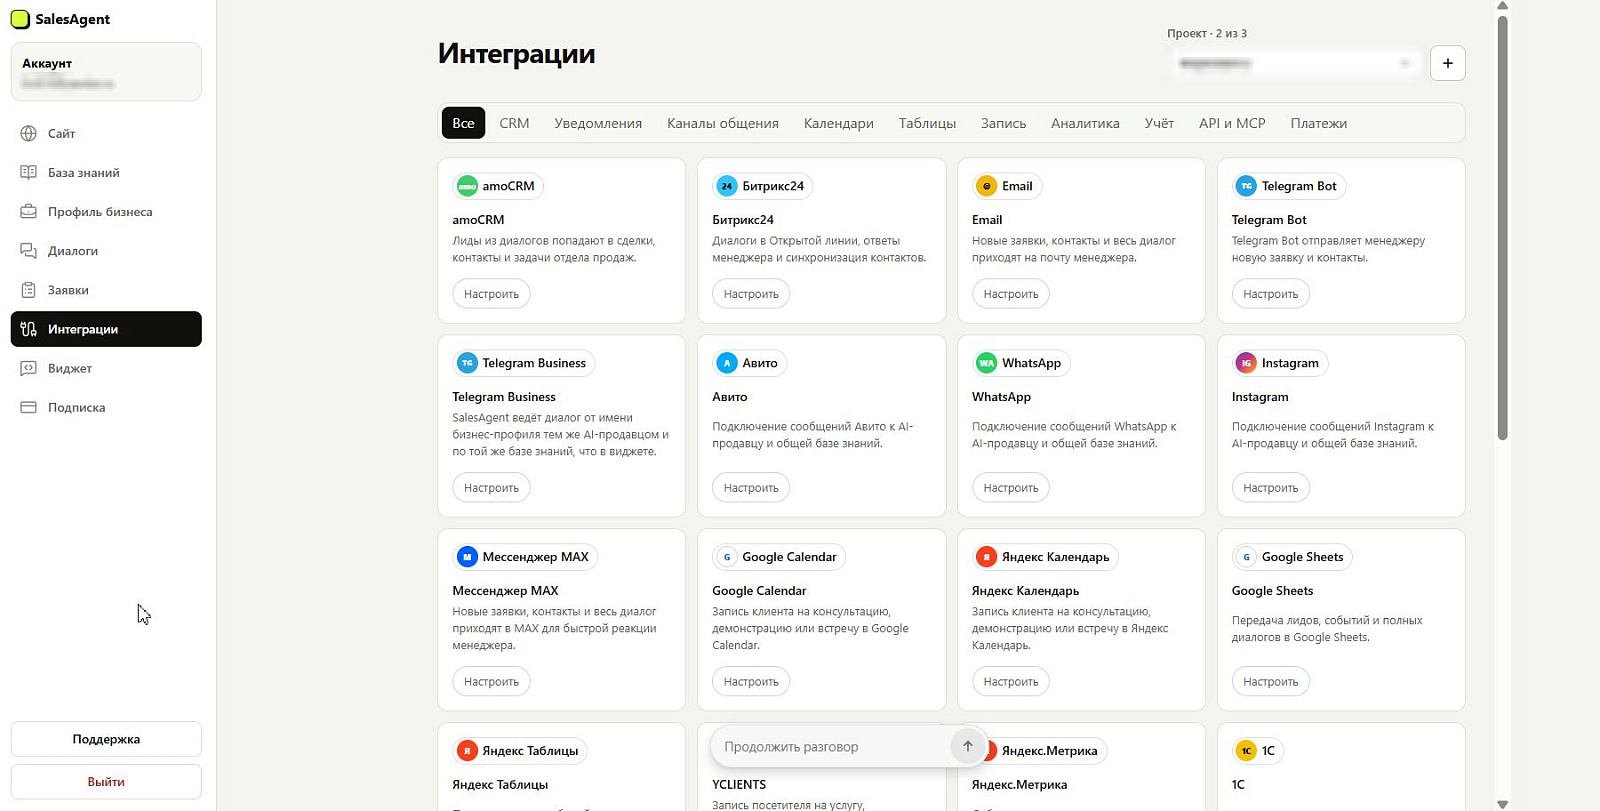The height and width of the screenshot is (811, 1600).
Task: Open the Аккаунт account card
Action: pyautogui.click(x=106, y=72)
